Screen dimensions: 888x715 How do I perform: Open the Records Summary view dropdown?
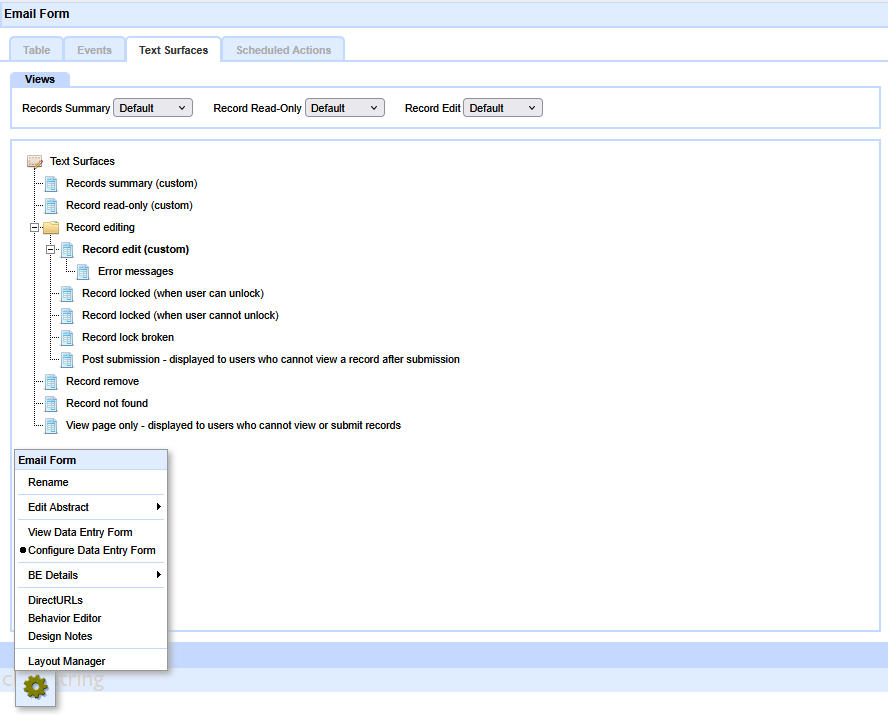click(x=153, y=108)
